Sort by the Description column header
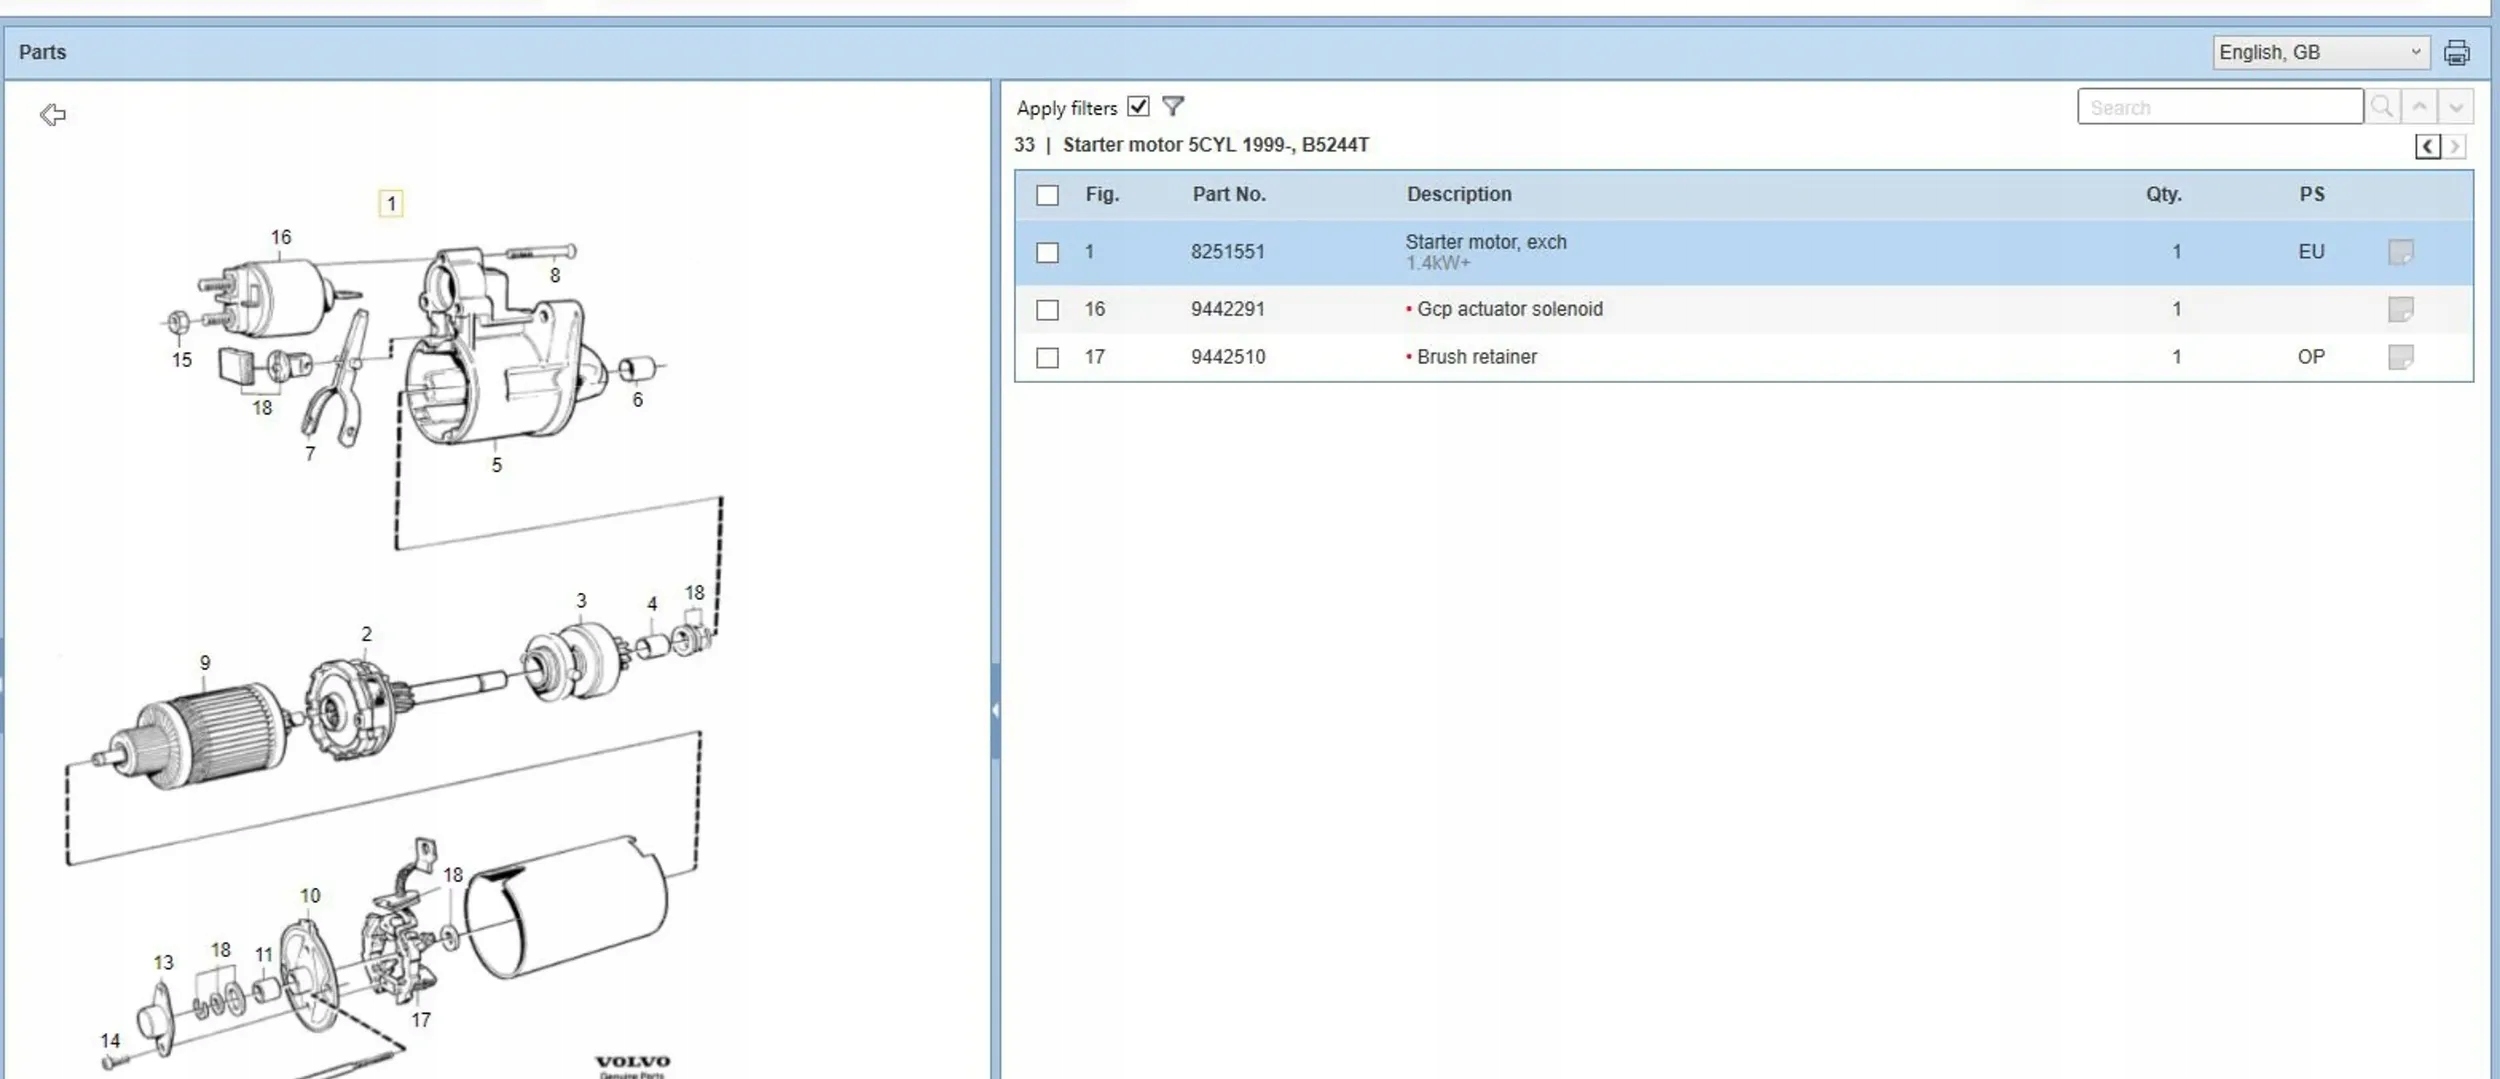This screenshot has width=2500, height=1079. click(x=1459, y=194)
